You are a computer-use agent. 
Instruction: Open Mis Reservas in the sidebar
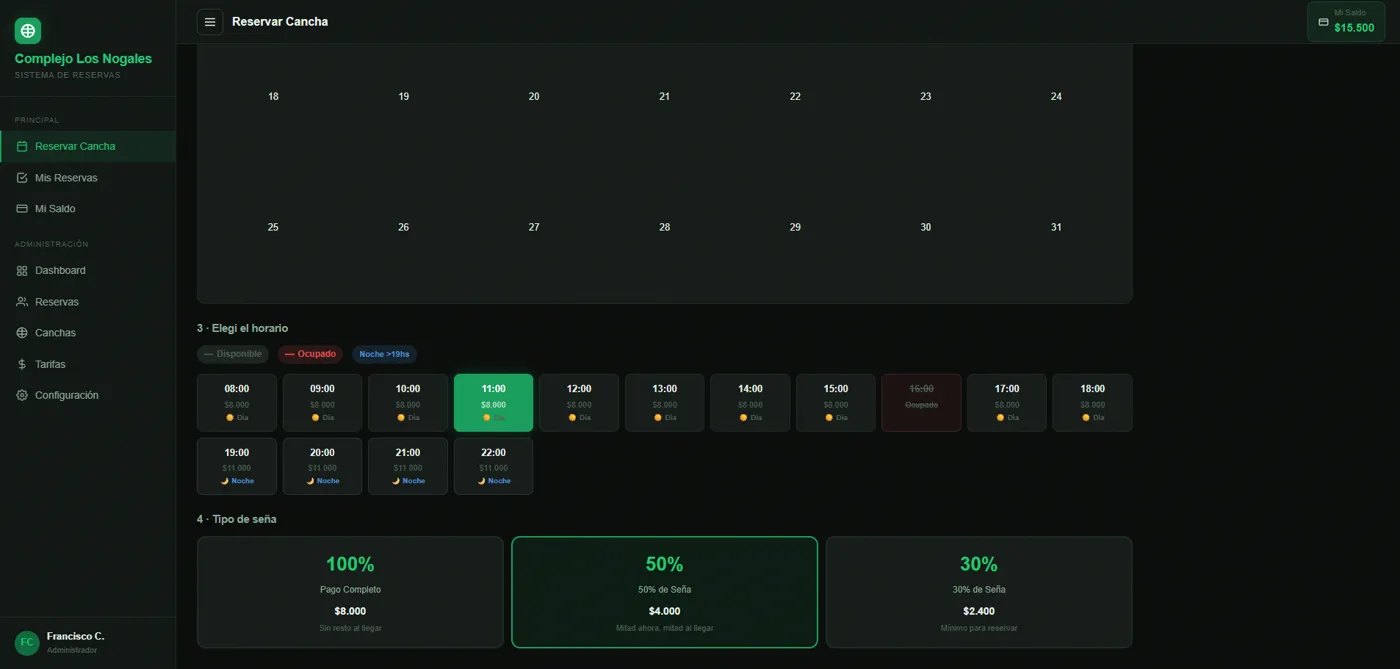[x=88, y=178]
